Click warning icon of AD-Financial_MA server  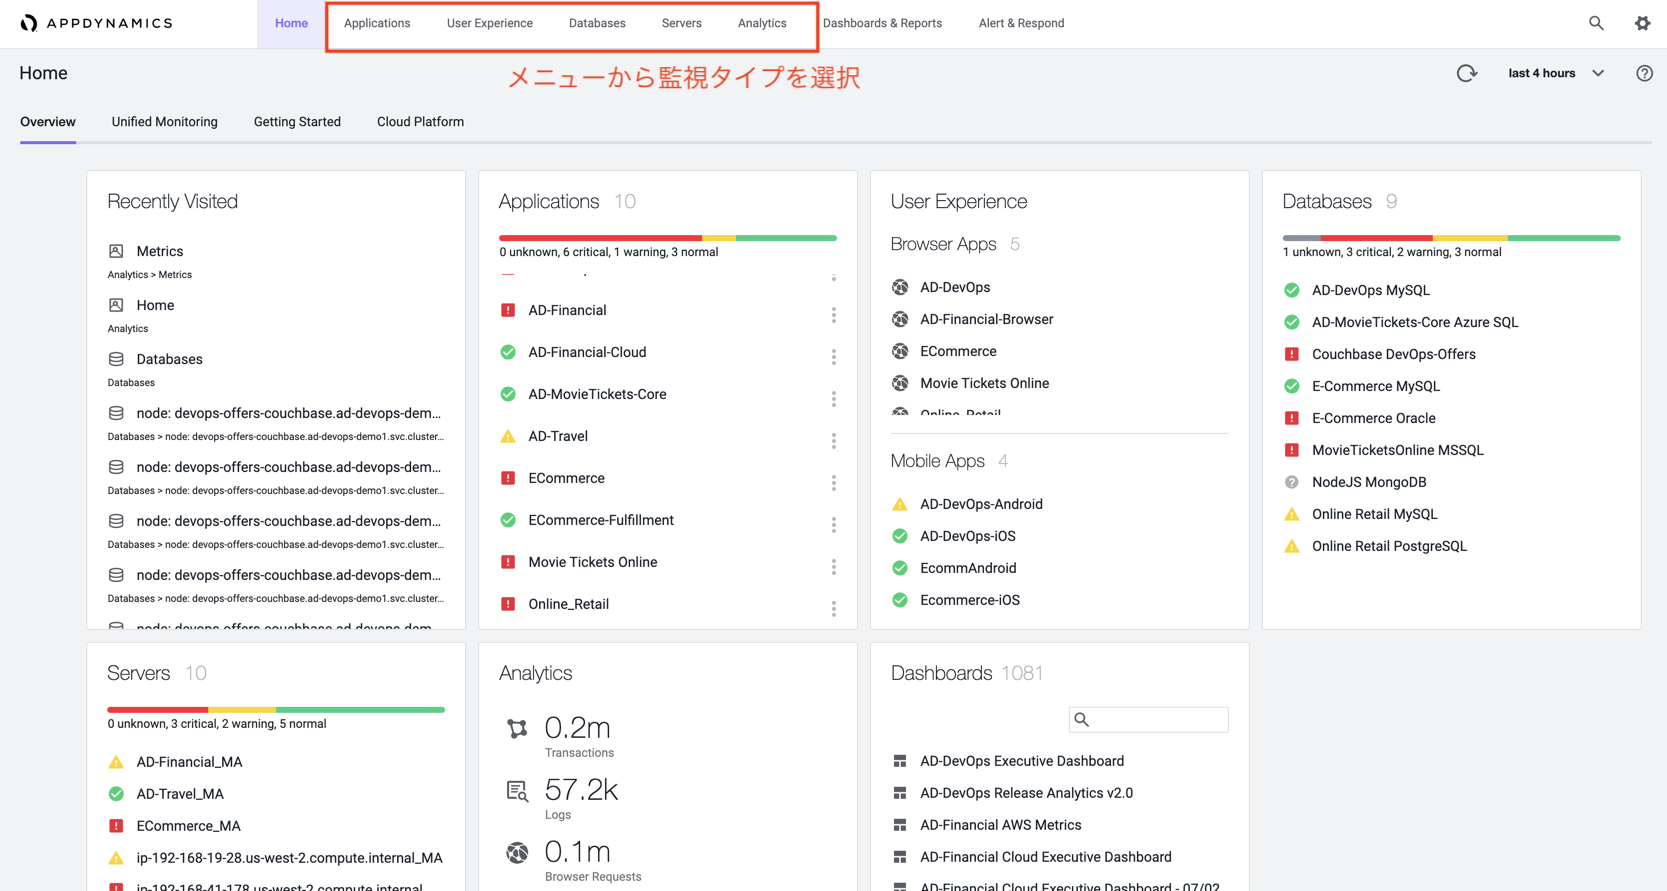coord(116,762)
